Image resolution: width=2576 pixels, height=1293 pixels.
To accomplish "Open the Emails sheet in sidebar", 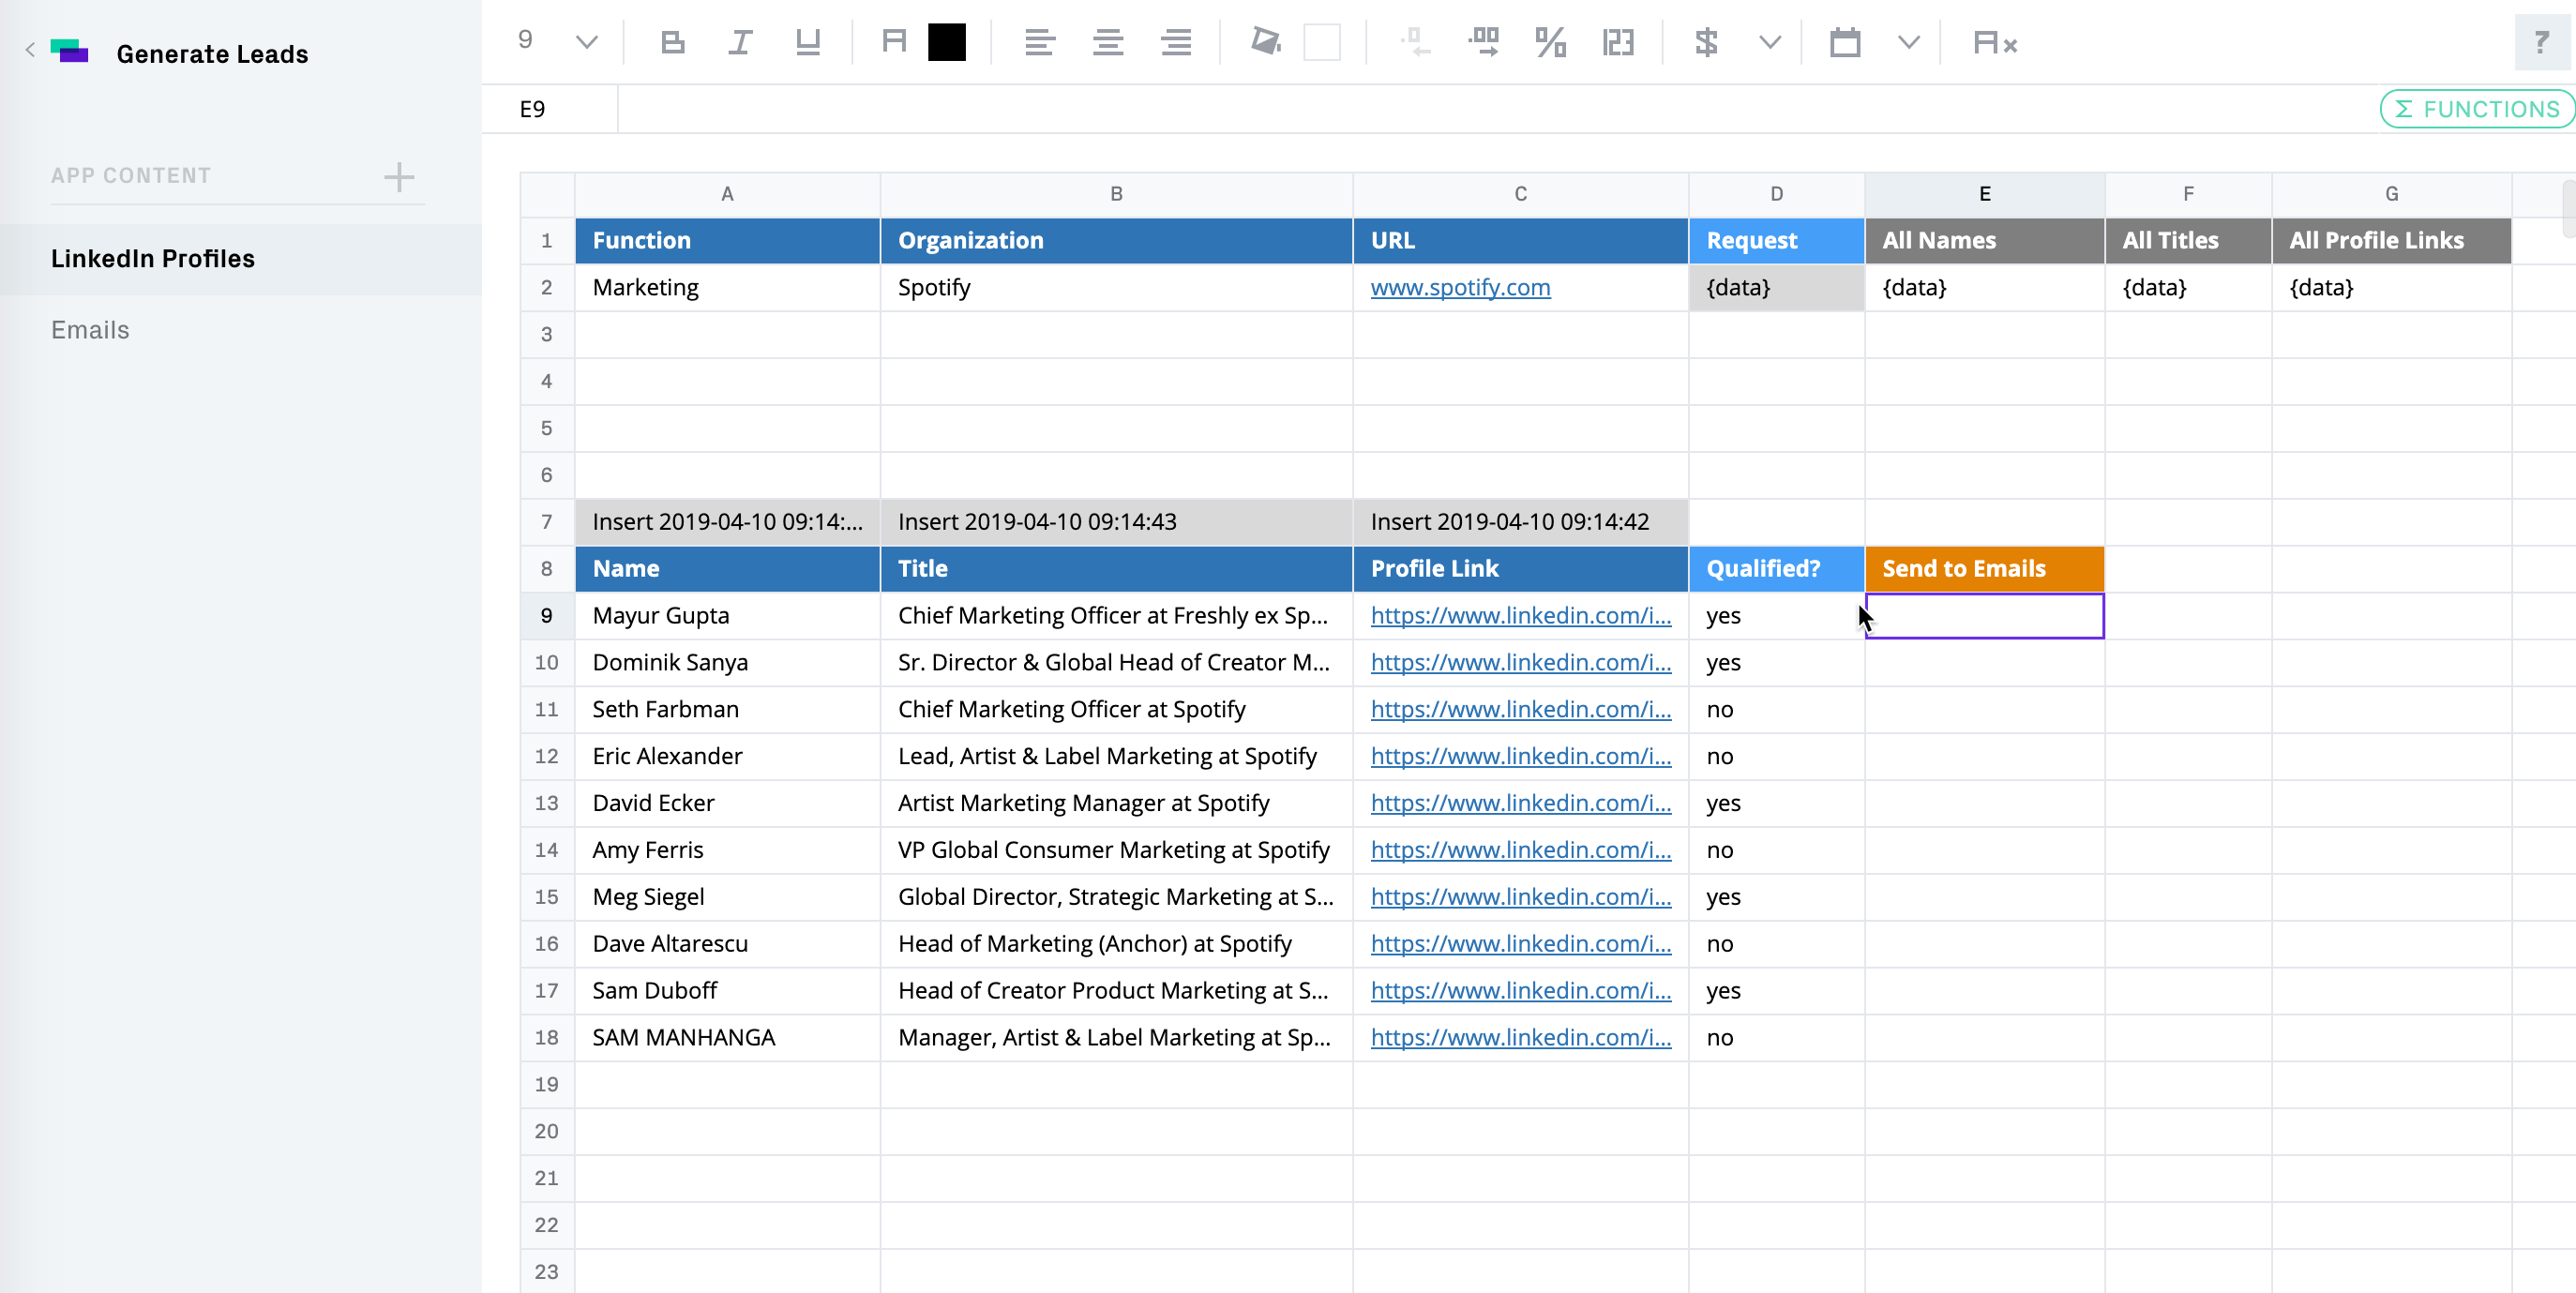I will pos(90,330).
